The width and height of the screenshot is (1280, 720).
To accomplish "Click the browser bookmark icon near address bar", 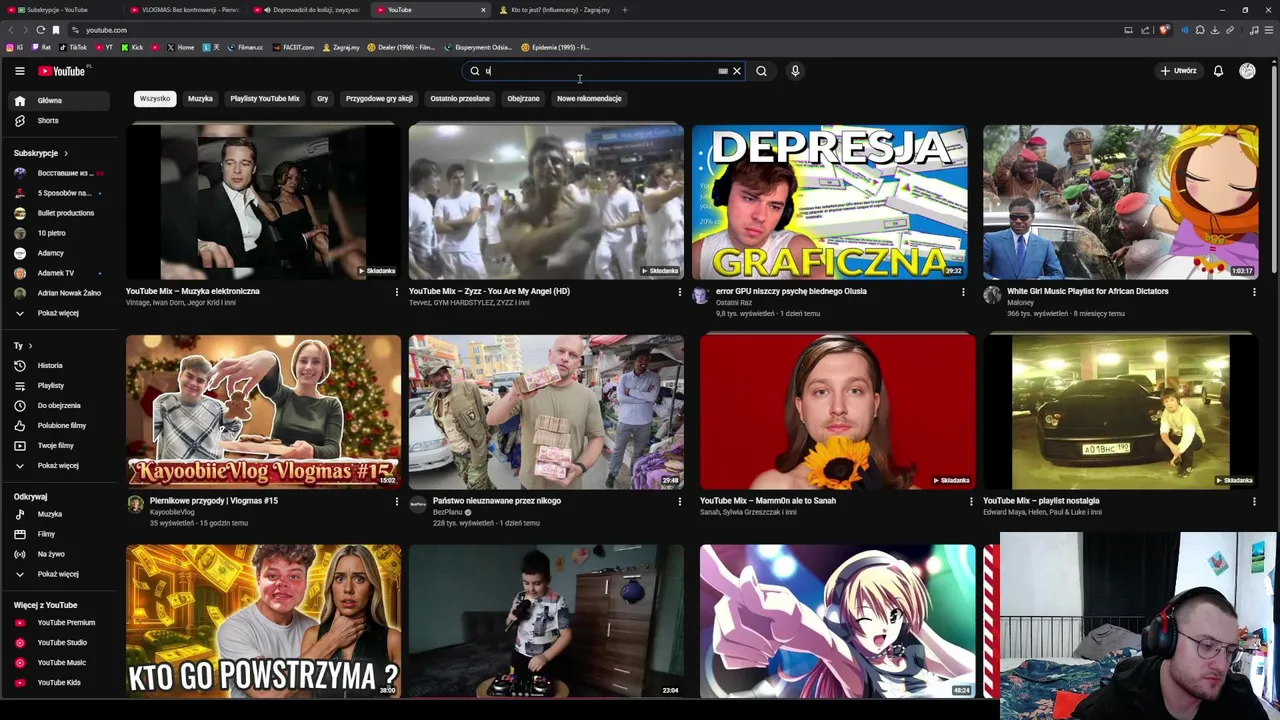I will (56, 30).
